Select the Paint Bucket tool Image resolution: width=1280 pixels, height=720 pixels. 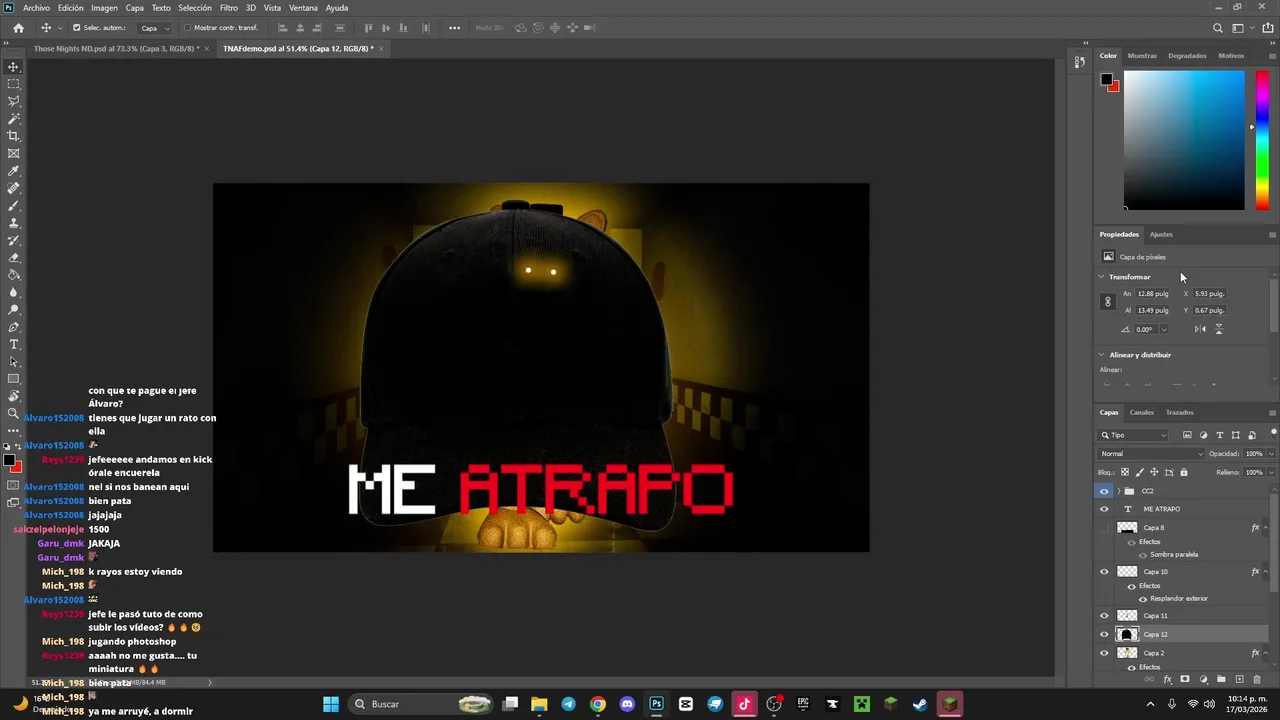coord(14,275)
